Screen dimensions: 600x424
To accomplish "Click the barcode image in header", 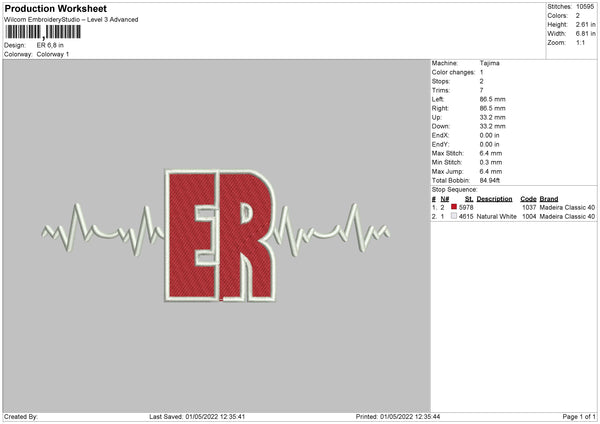I will 43,32.
